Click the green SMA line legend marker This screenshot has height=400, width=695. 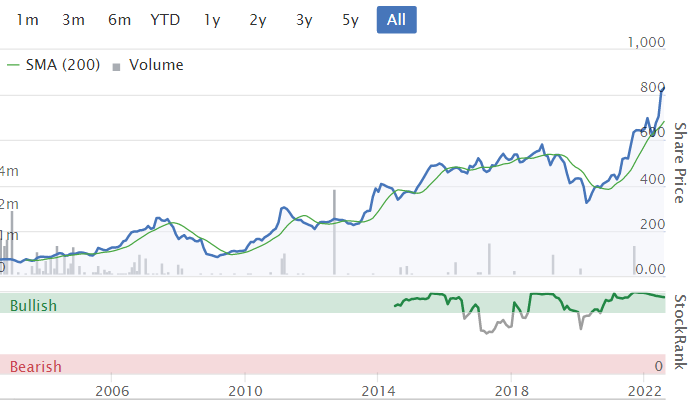(x=13, y=65)
